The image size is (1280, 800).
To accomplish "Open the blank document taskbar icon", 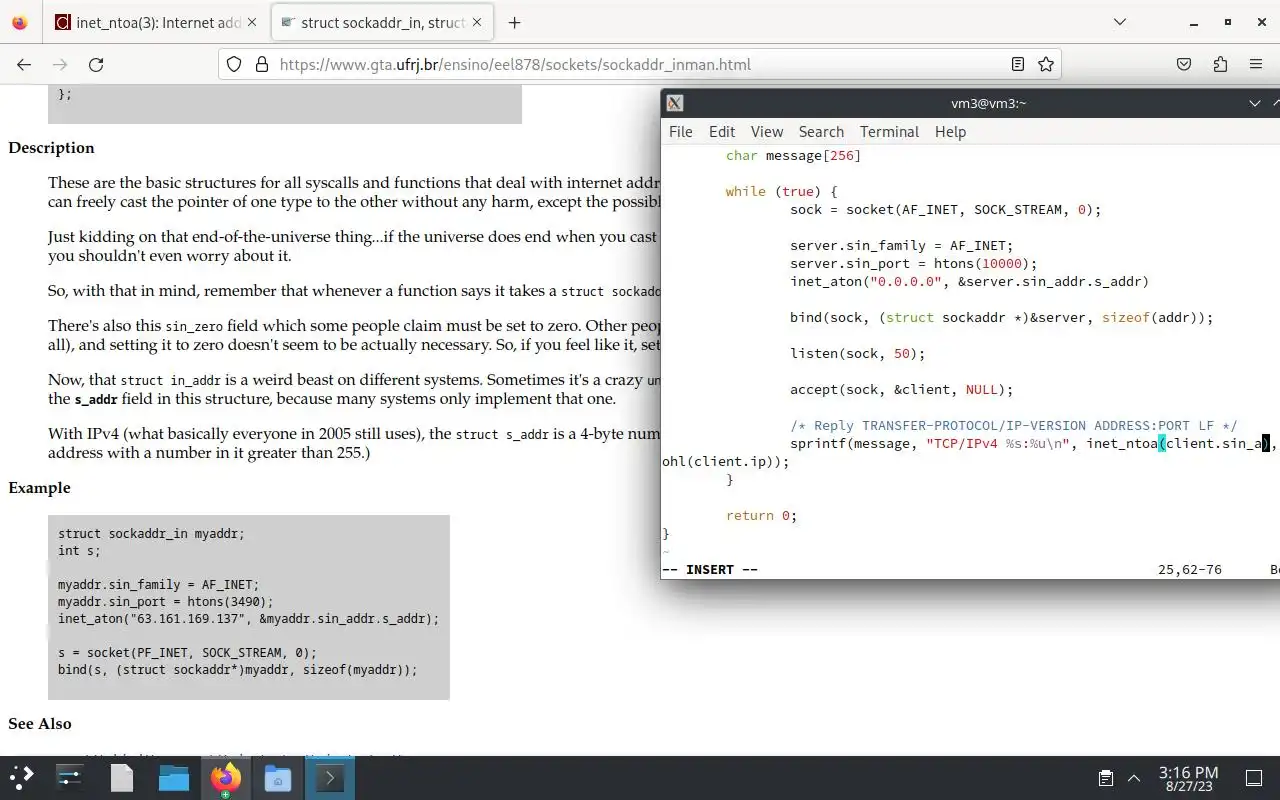I will click(121, 778).
